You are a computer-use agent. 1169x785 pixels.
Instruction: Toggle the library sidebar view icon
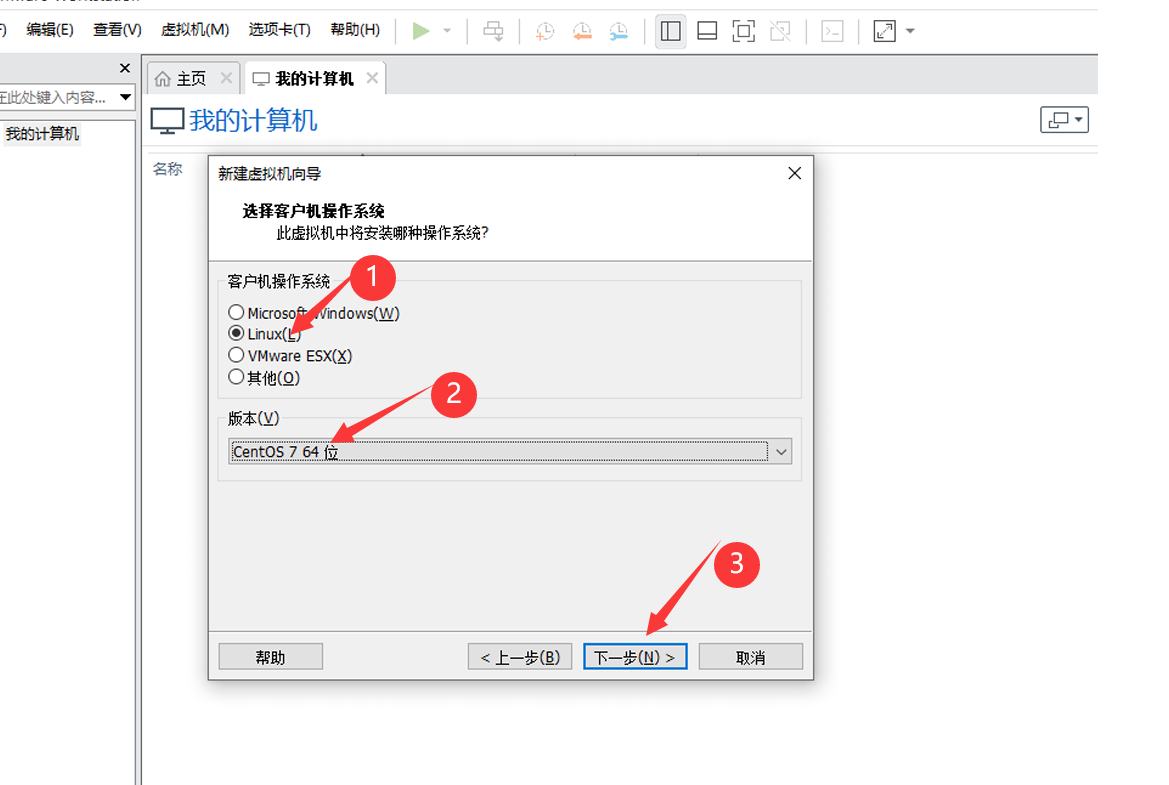(x=670, y=31)
